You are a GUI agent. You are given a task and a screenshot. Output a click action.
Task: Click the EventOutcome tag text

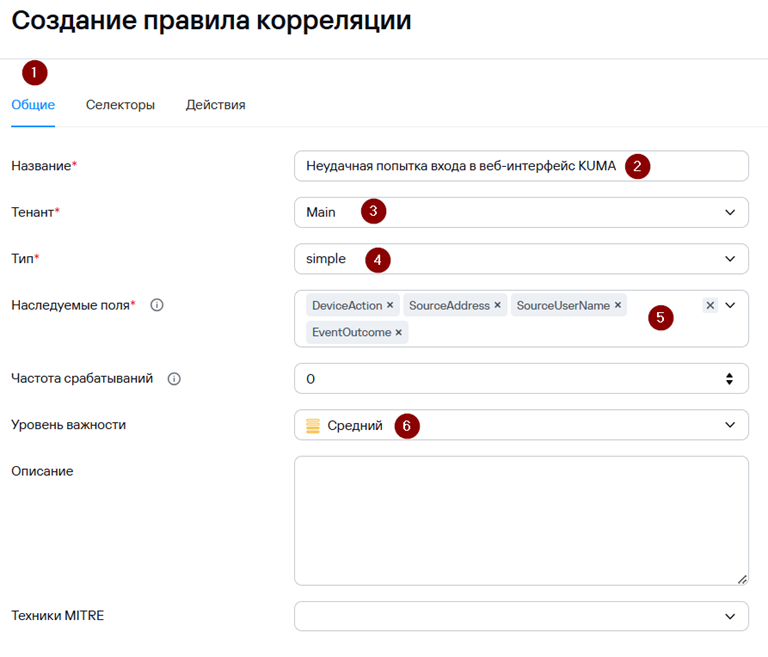tap(351, 332)
